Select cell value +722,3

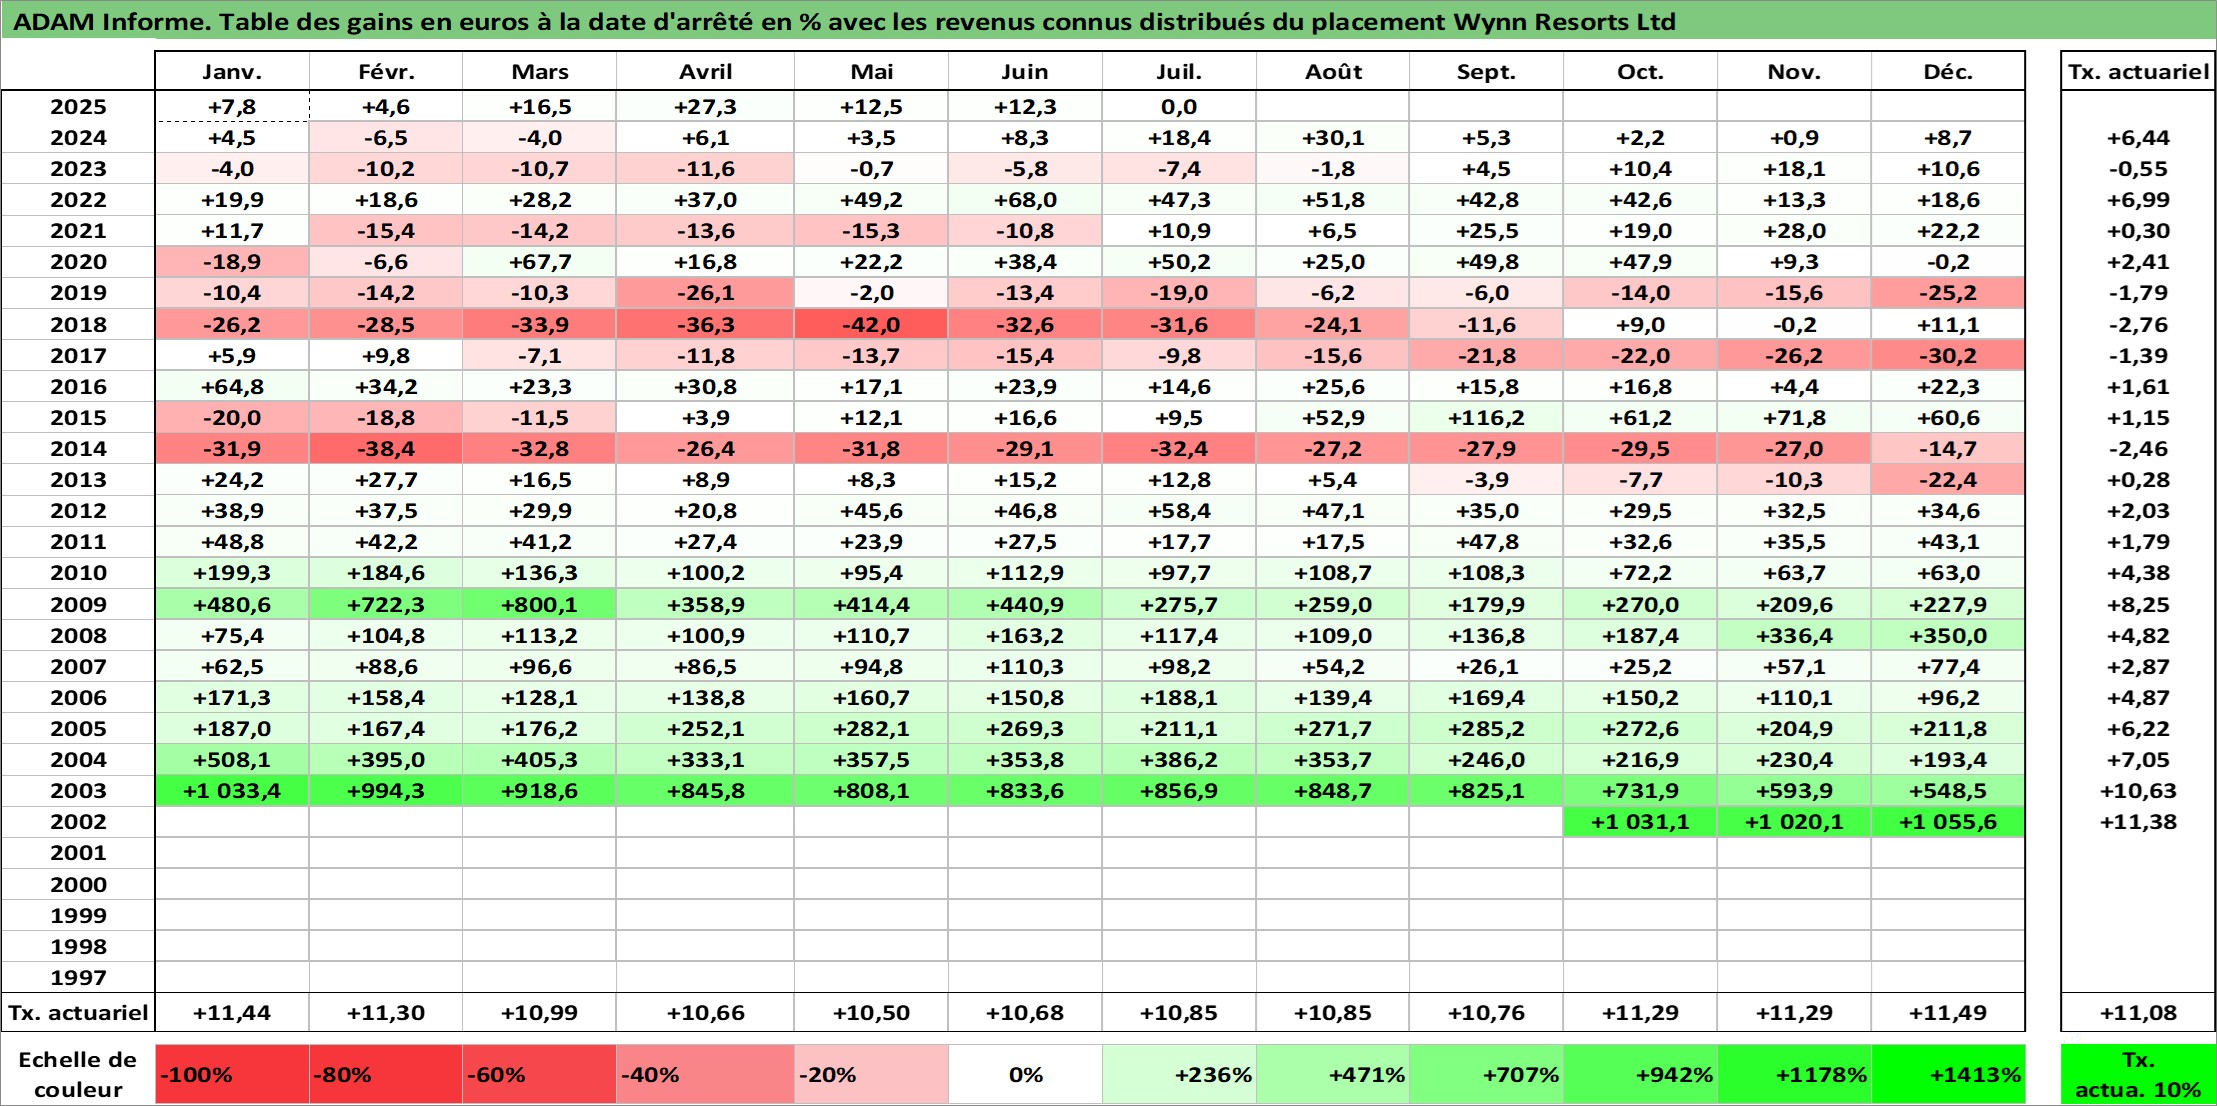click(386, 604)
